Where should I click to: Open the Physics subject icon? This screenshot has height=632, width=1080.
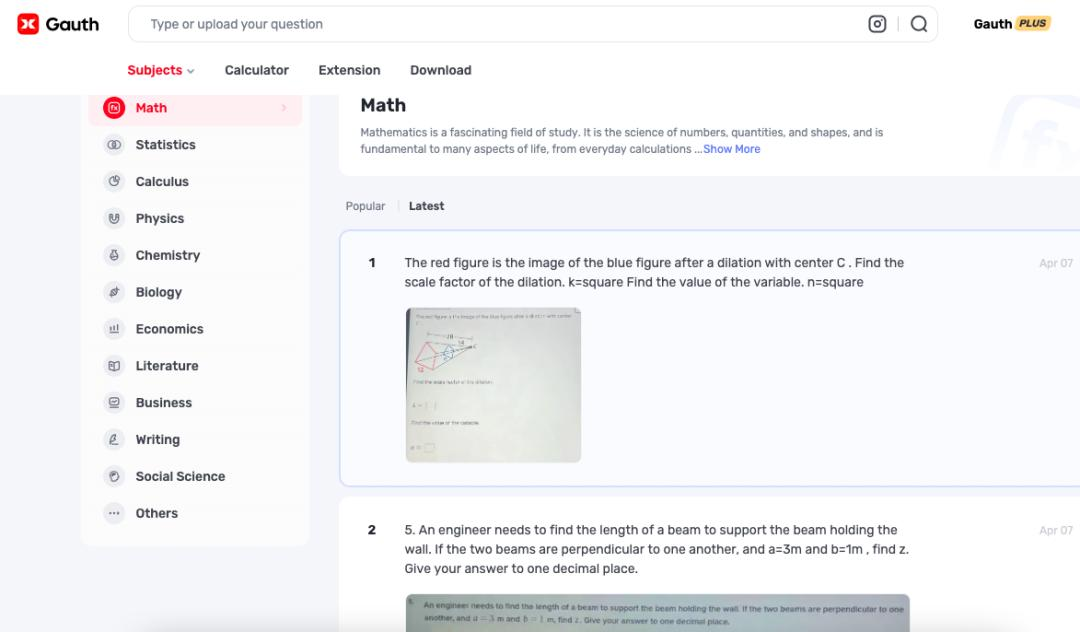click(x=114, y=218)
